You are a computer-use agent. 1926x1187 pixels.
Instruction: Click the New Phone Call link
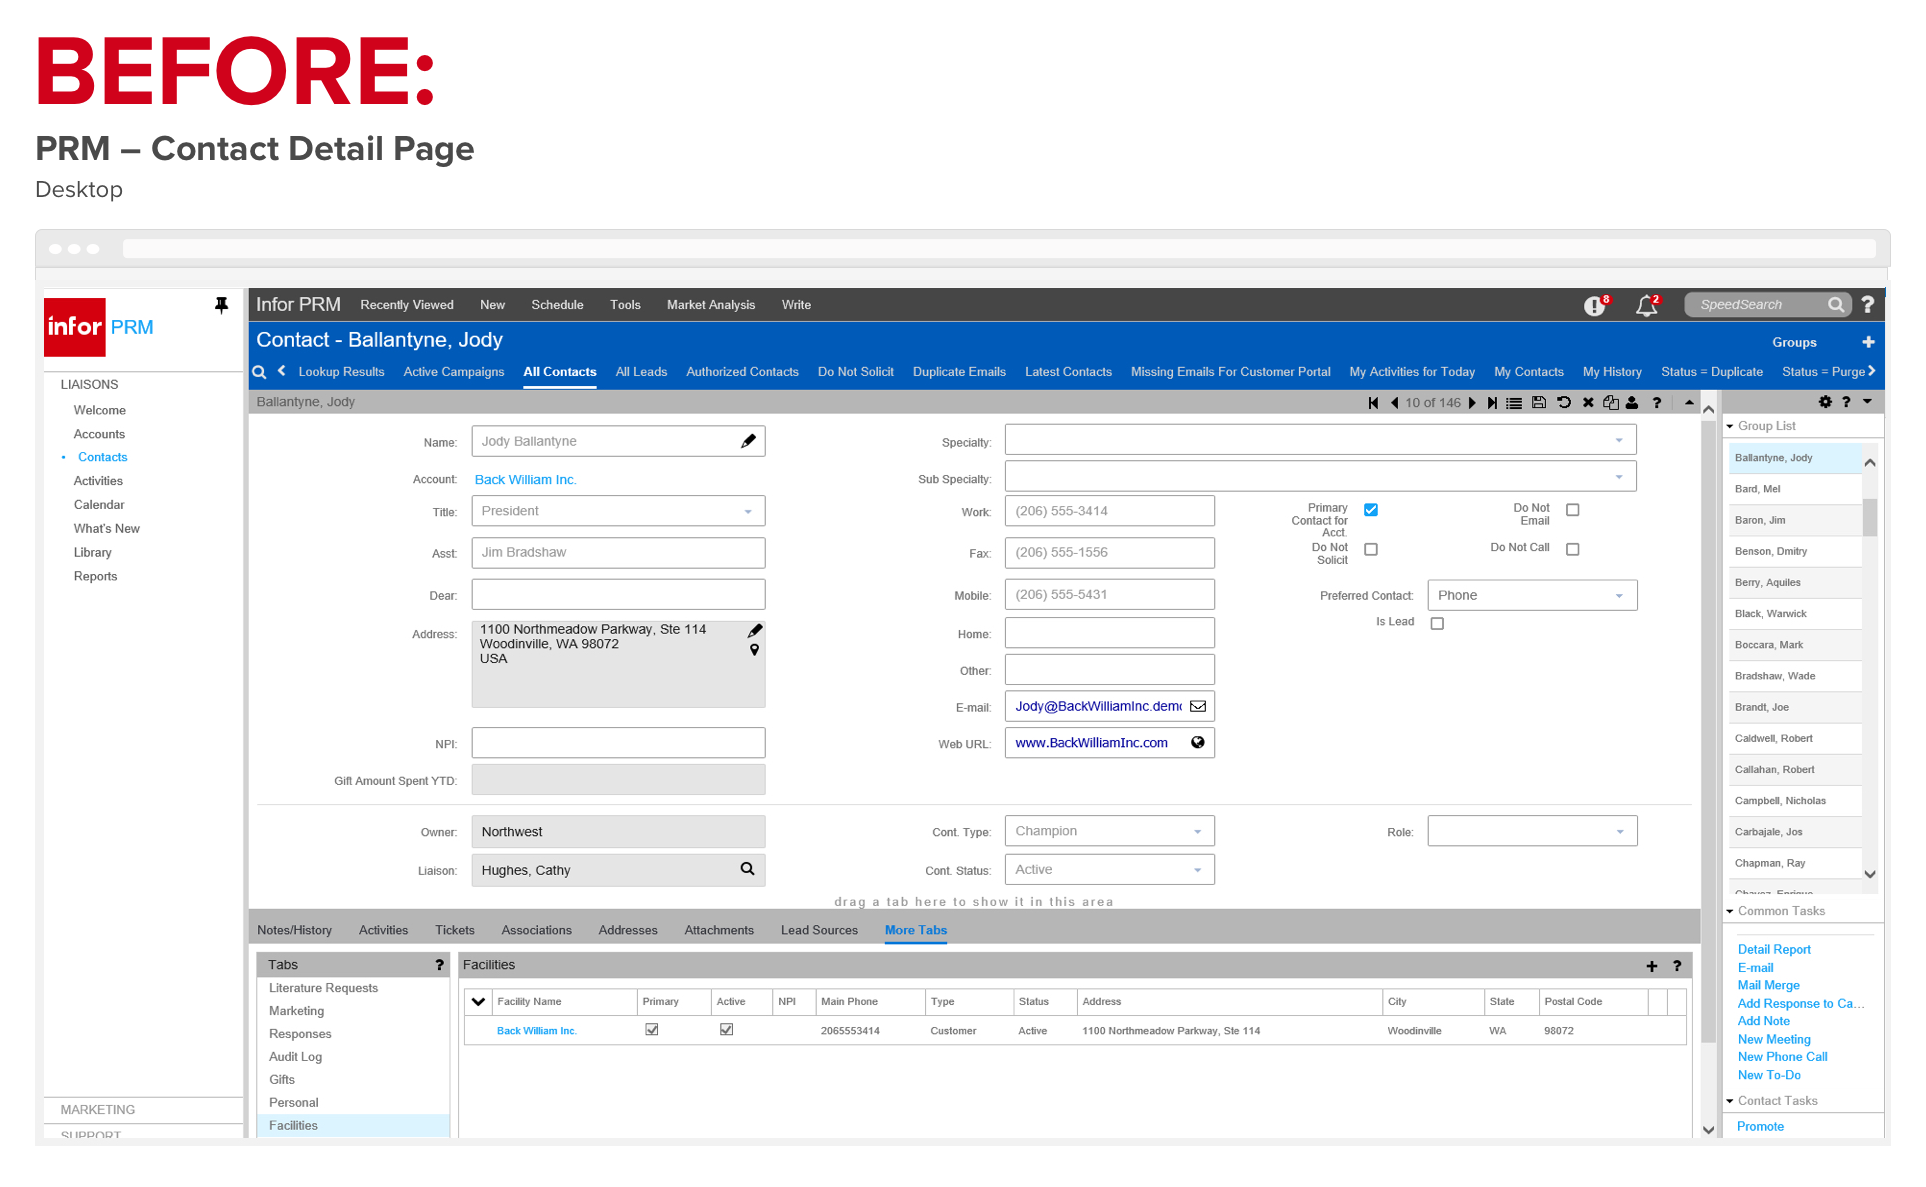[x=1782, y=1057]
